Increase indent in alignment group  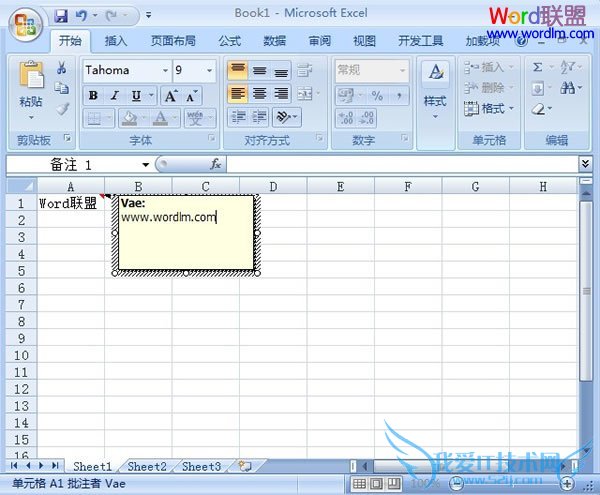(259, 117)
